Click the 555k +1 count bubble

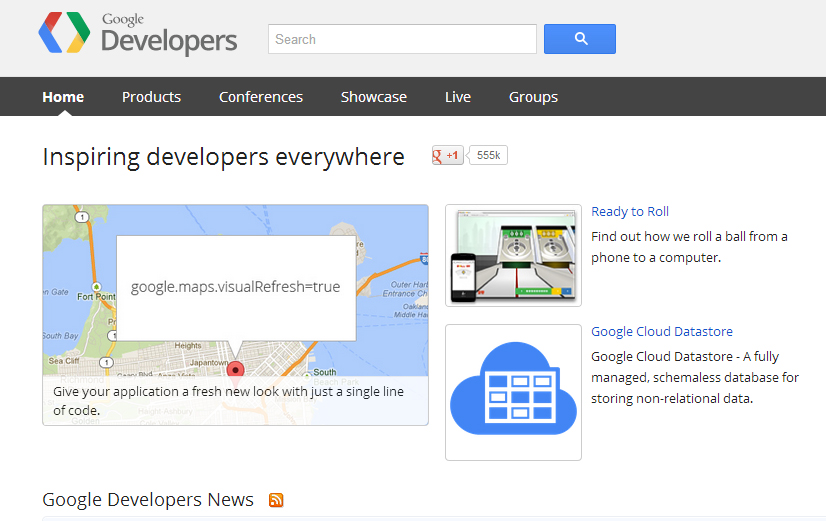488,155
